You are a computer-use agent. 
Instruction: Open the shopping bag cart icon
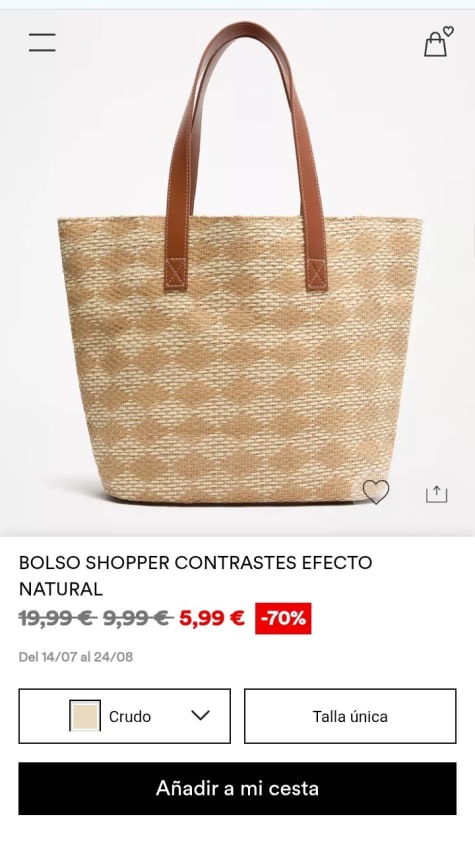[435, 45]
